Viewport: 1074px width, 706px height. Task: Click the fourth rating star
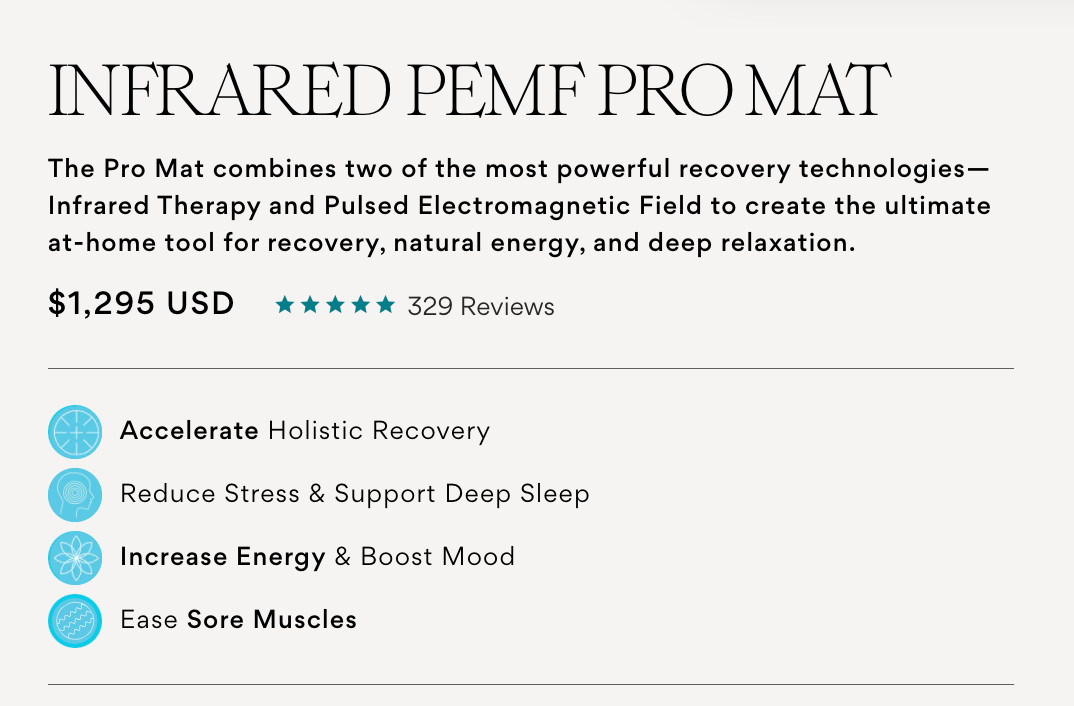pyautogui.click(x=360, y=305)
